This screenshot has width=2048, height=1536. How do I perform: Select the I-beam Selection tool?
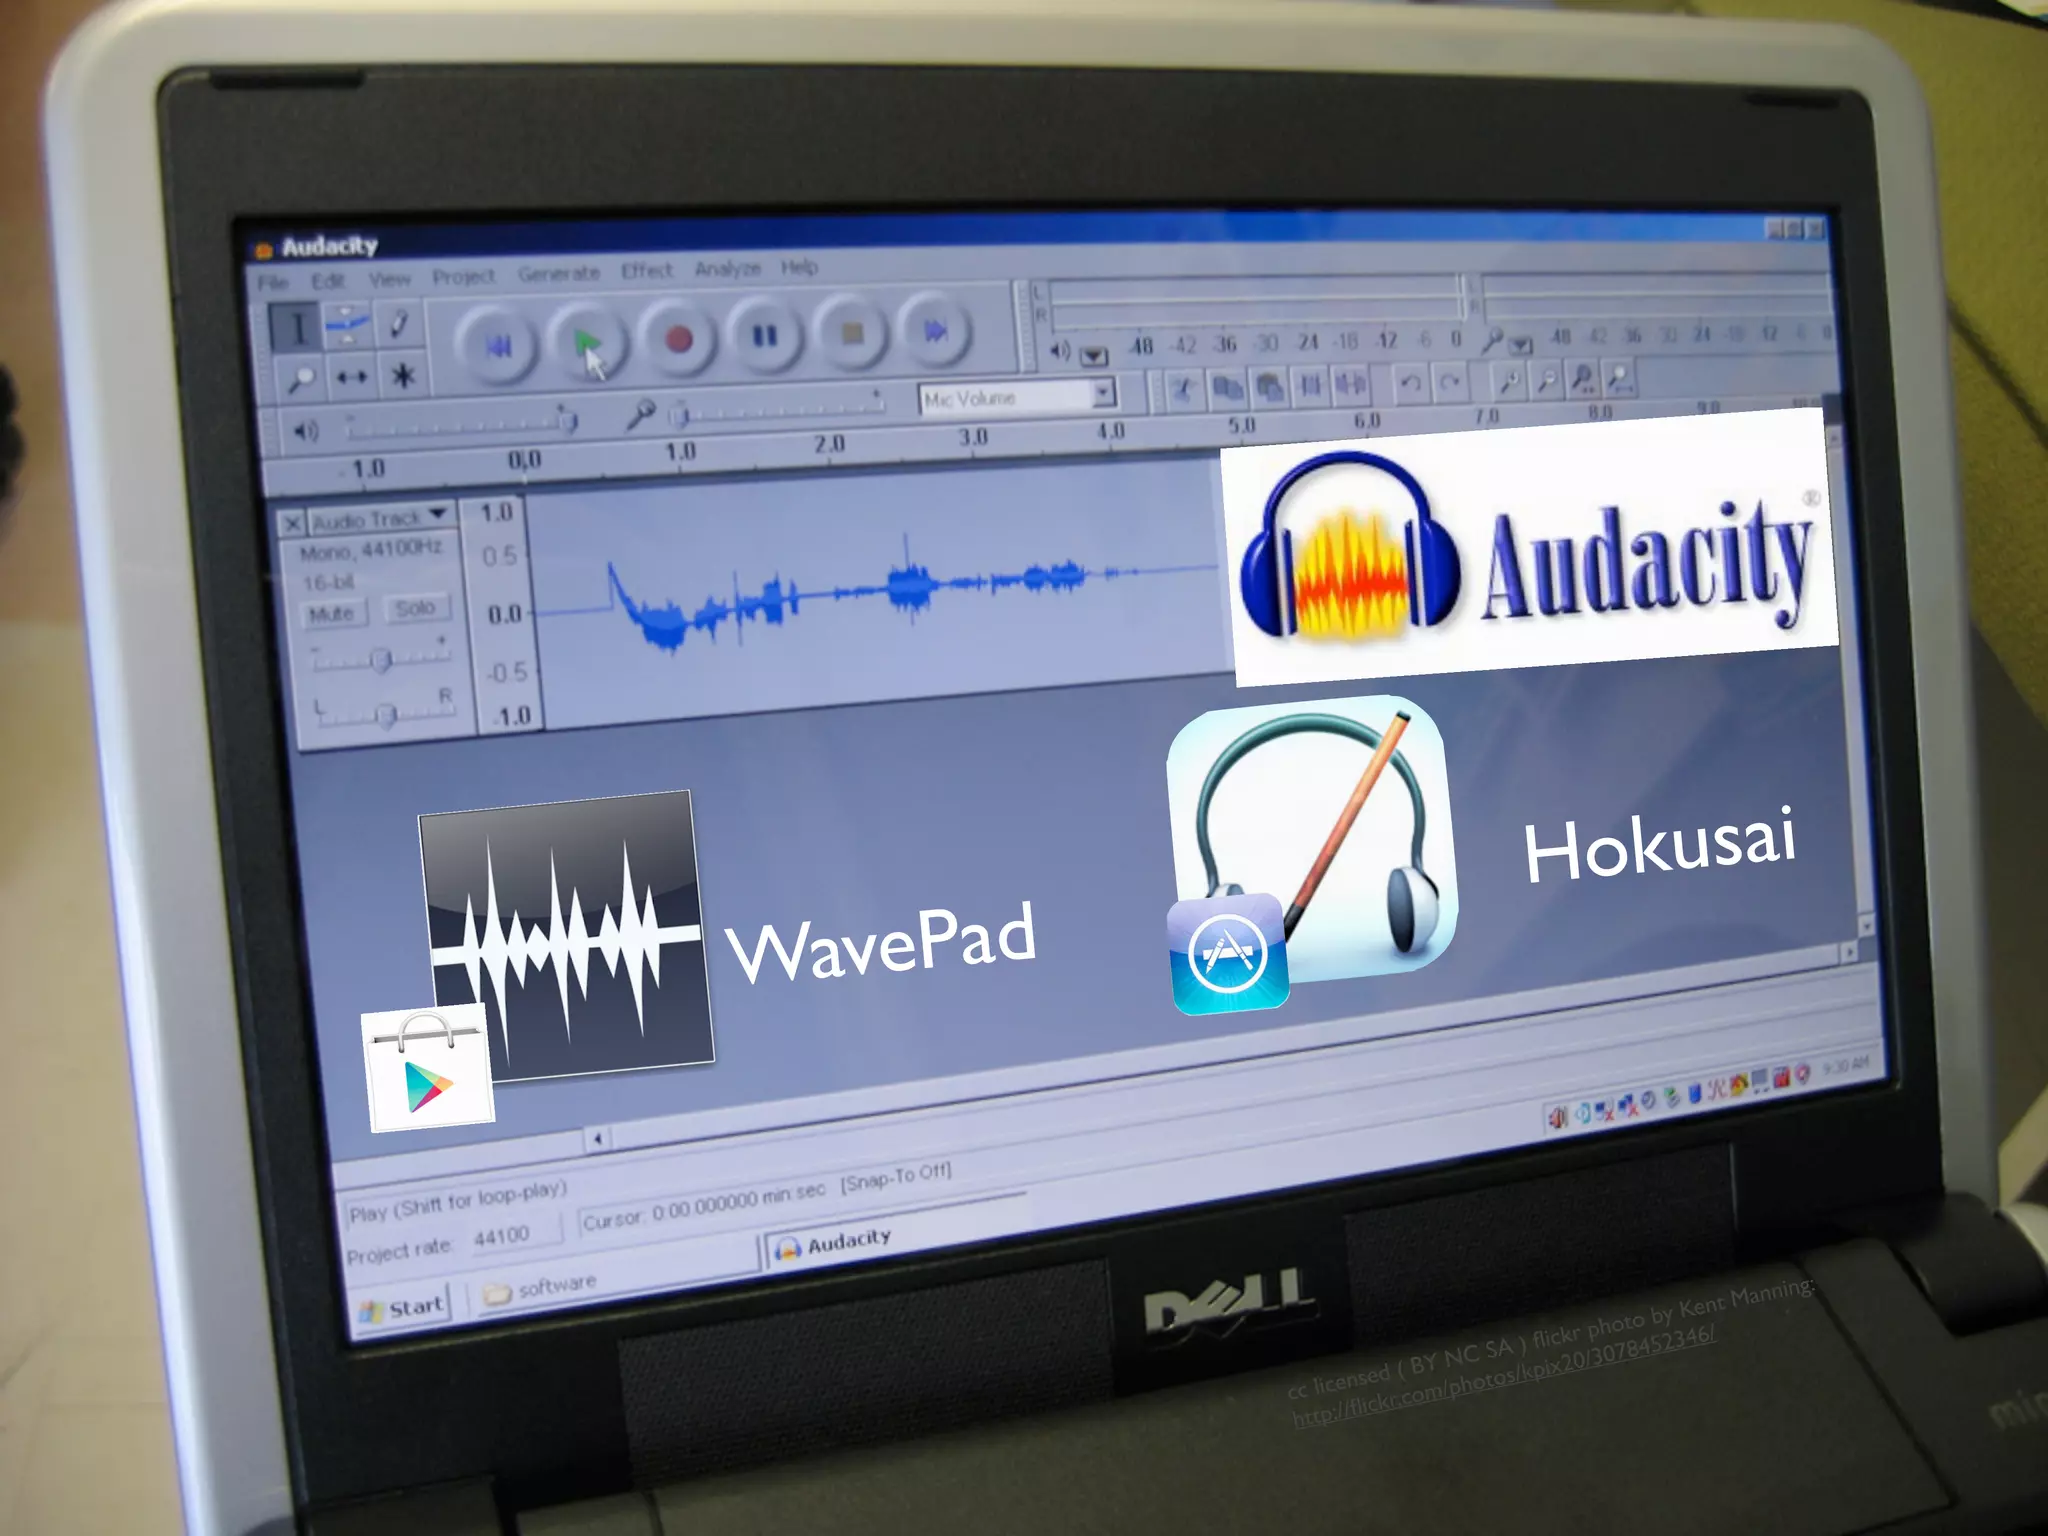pyautogui.click(x=297, y=328)
